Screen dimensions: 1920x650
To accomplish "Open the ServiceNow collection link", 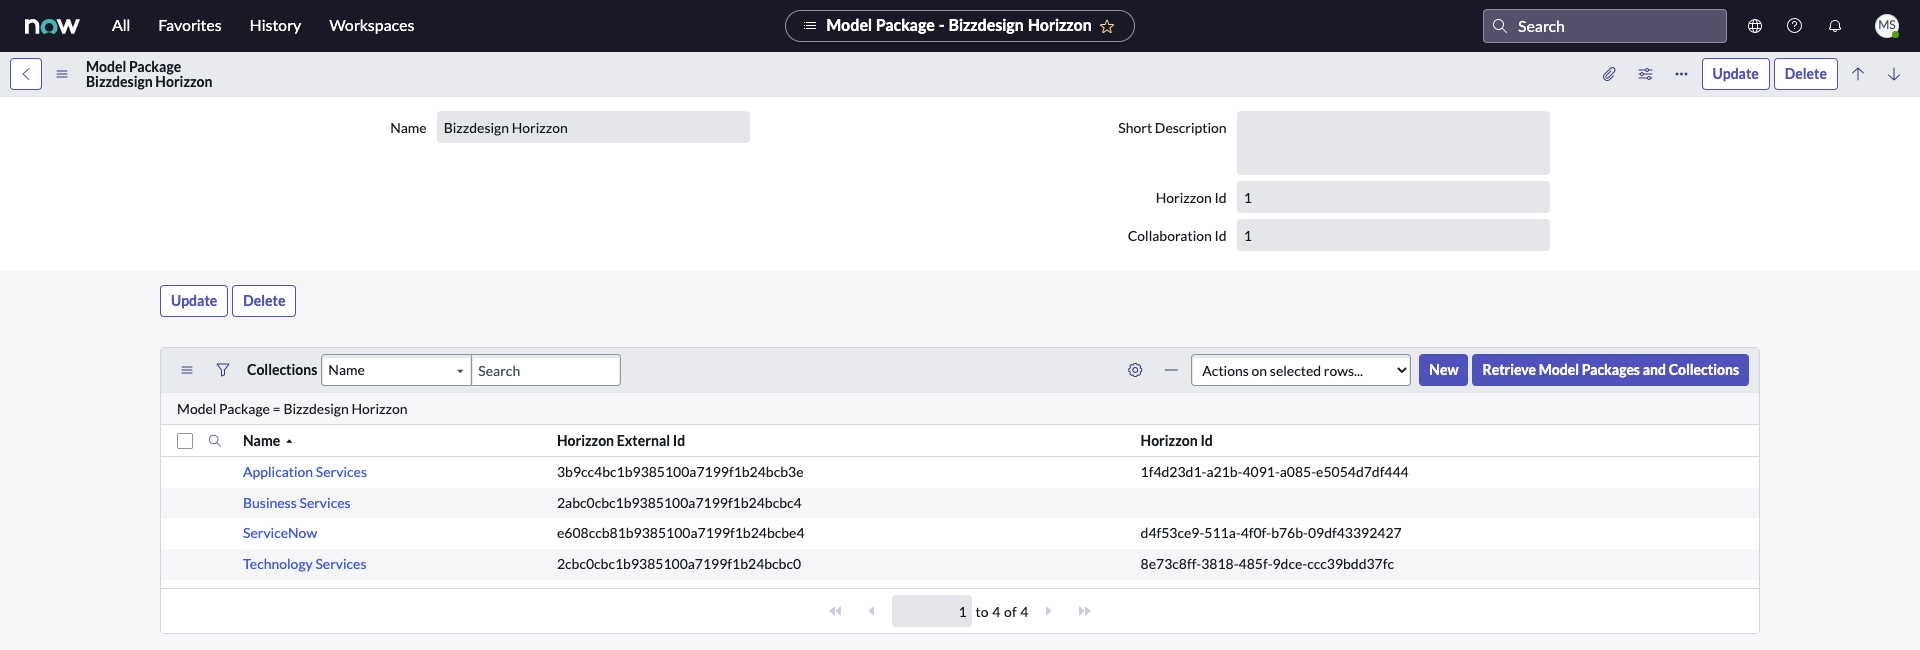I will pyautogui.click(x=280, y=533).
